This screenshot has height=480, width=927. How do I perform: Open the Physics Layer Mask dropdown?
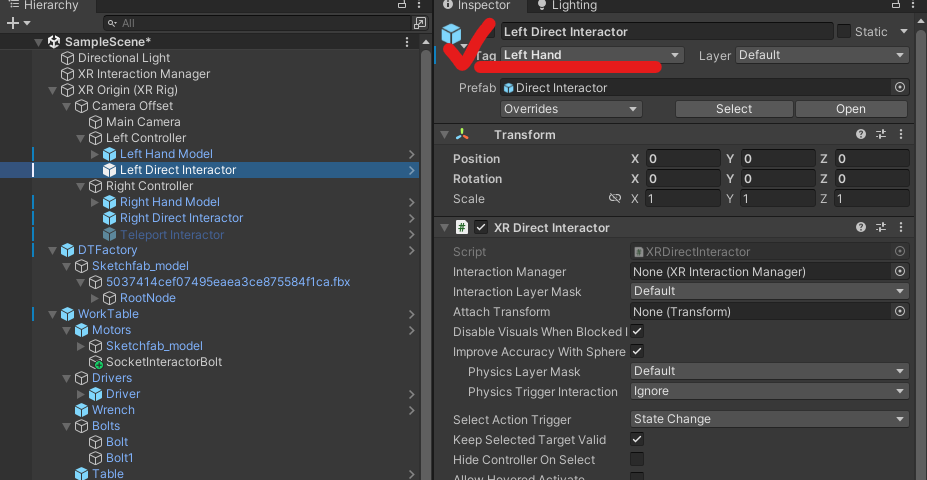click(769, 371)
